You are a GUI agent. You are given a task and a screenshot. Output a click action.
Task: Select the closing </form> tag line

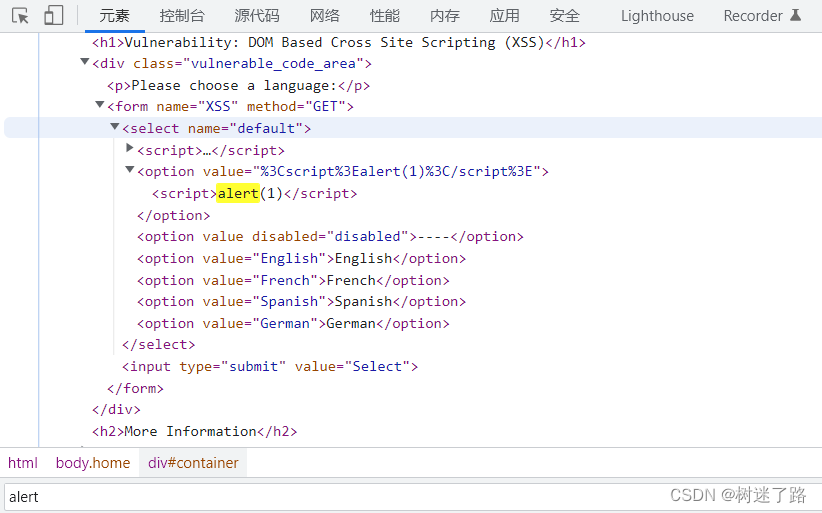pos(135,388)
